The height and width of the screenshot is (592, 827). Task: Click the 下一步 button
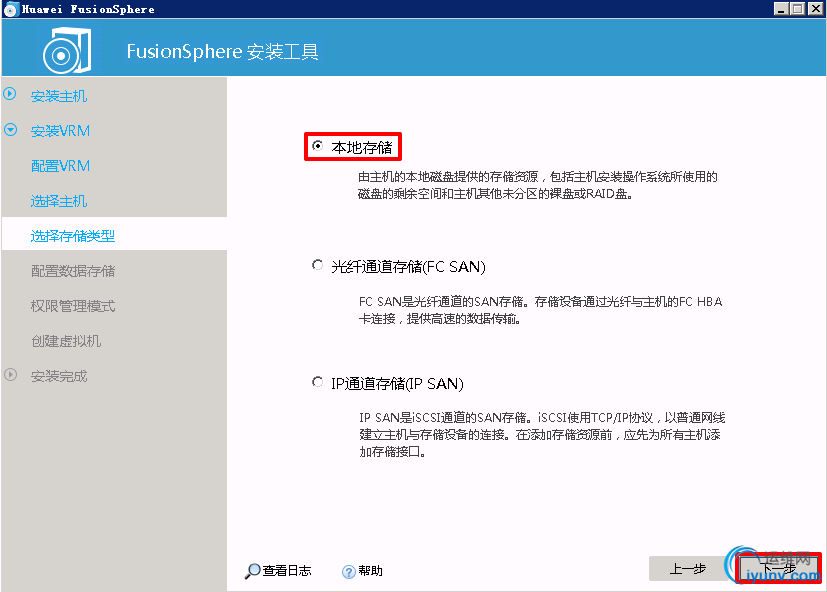(x=778, y=568)
